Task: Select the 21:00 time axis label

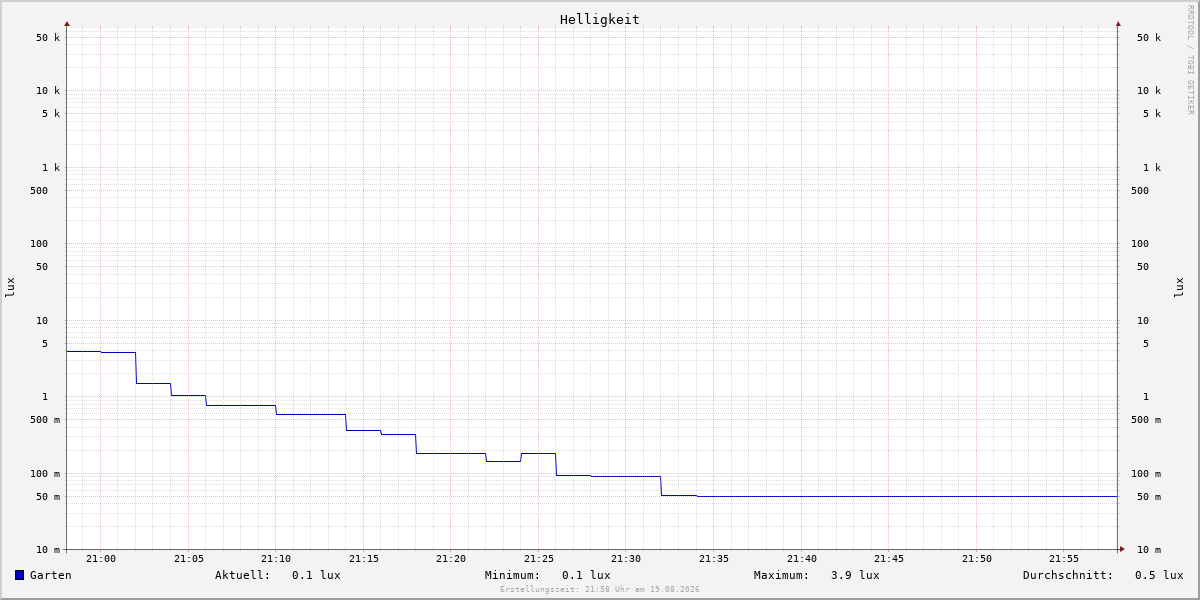Action: (x=101, y=559)
